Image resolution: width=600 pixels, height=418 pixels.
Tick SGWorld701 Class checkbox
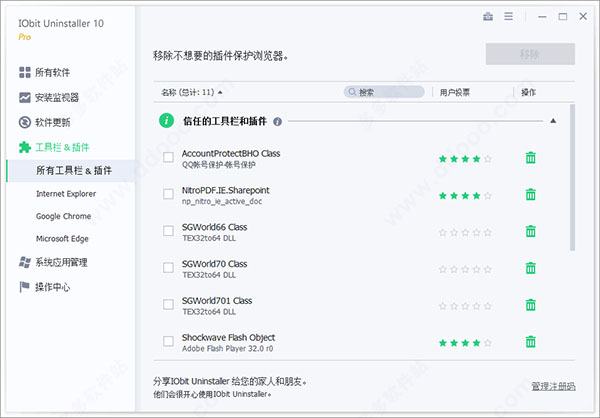(x=168, y=305)
